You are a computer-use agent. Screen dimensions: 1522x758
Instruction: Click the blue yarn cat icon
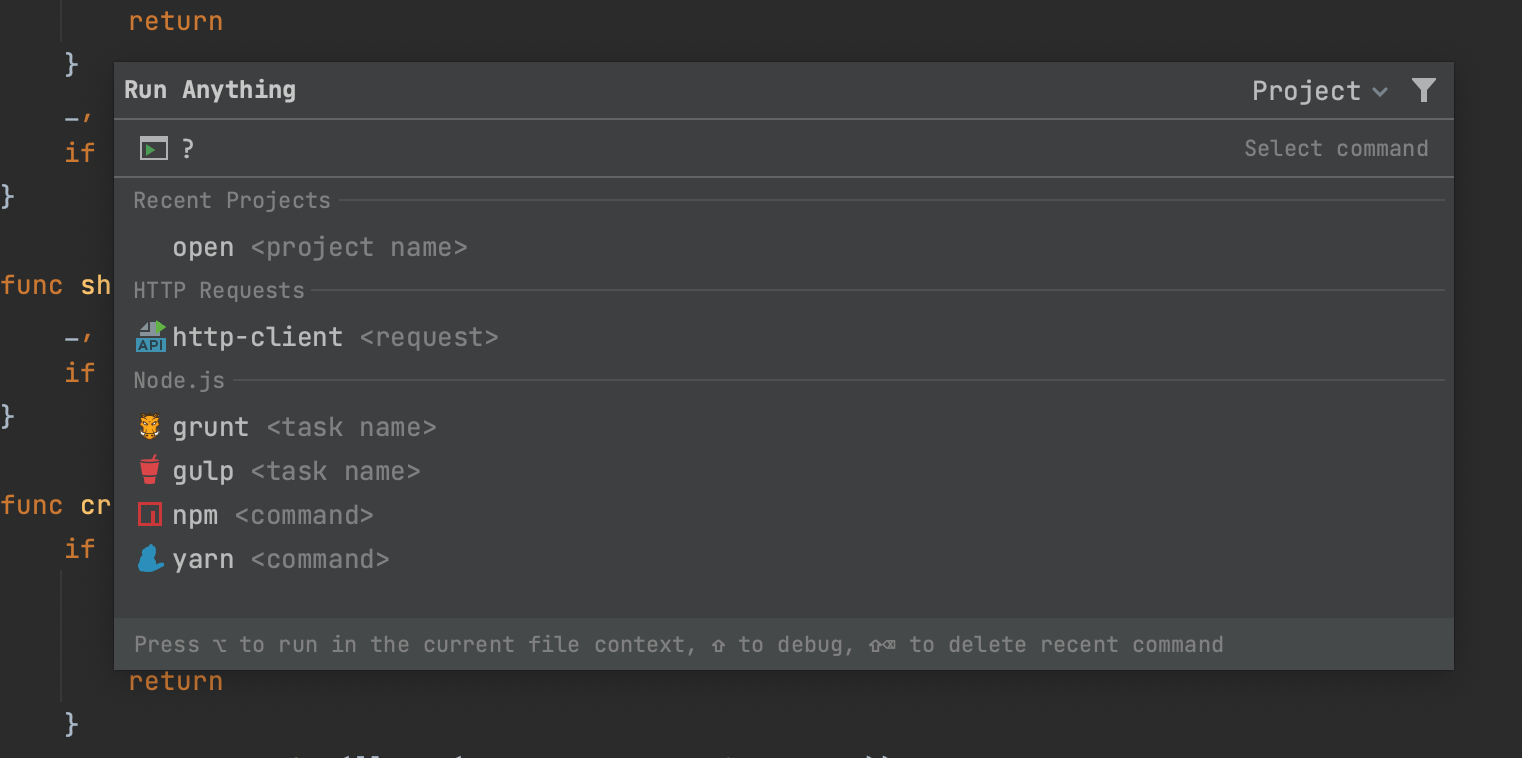[150, 559]
